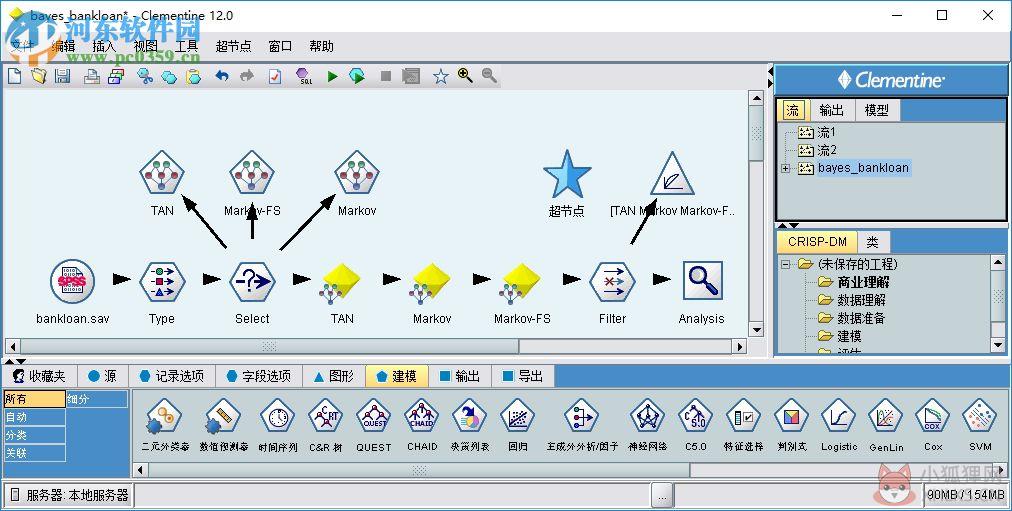Screen dimensions: 1012x511
Task: Print the stream with the printer icon
Action: (92, 76)
